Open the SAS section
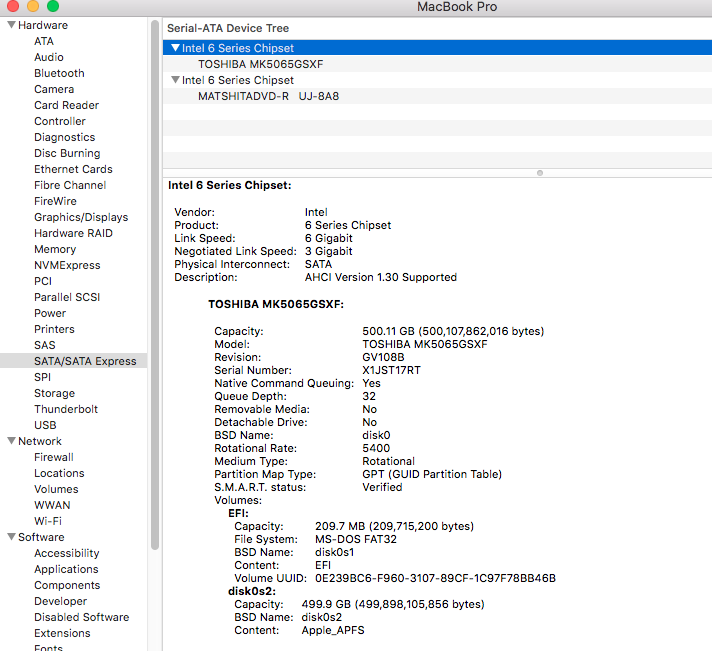Viewport: 712px width, 651px height. tap(44, 345)
